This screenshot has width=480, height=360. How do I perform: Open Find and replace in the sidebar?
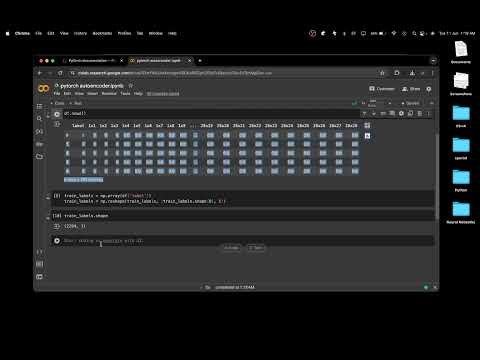(39, 119)
